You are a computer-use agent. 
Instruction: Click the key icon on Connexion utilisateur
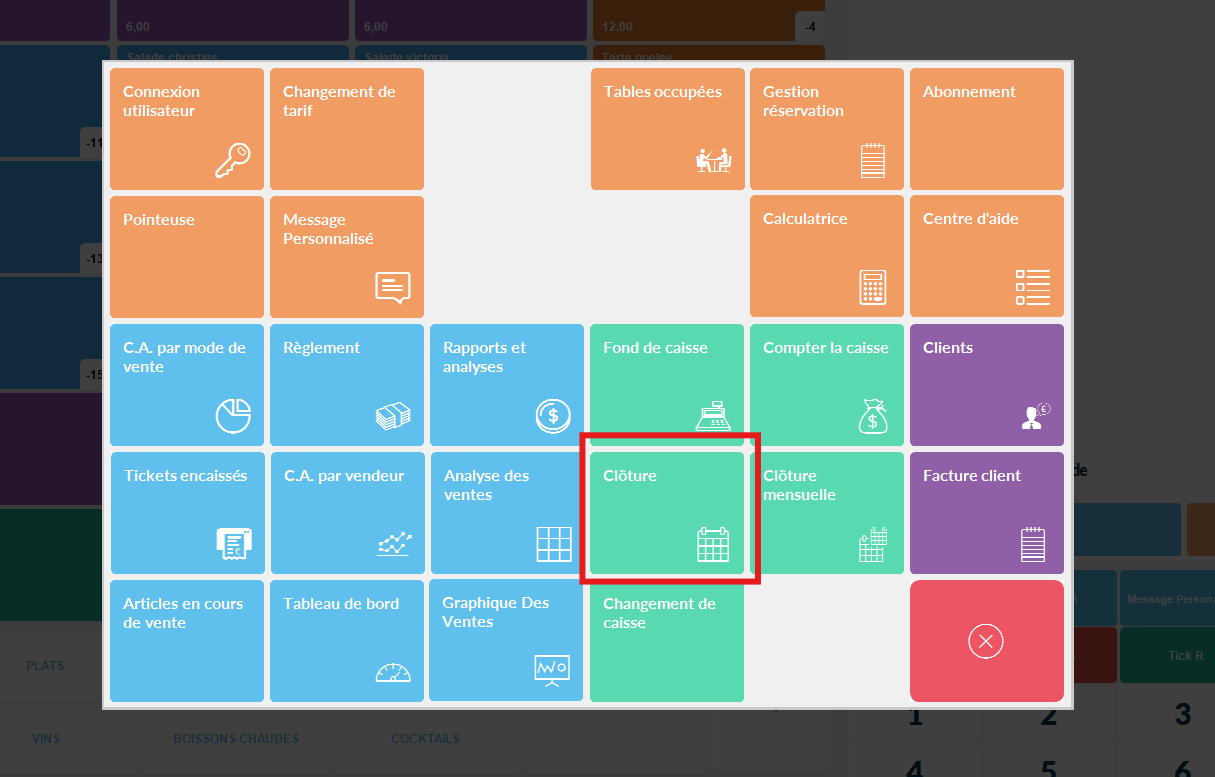pyautogui.click(x=232, y=160)
